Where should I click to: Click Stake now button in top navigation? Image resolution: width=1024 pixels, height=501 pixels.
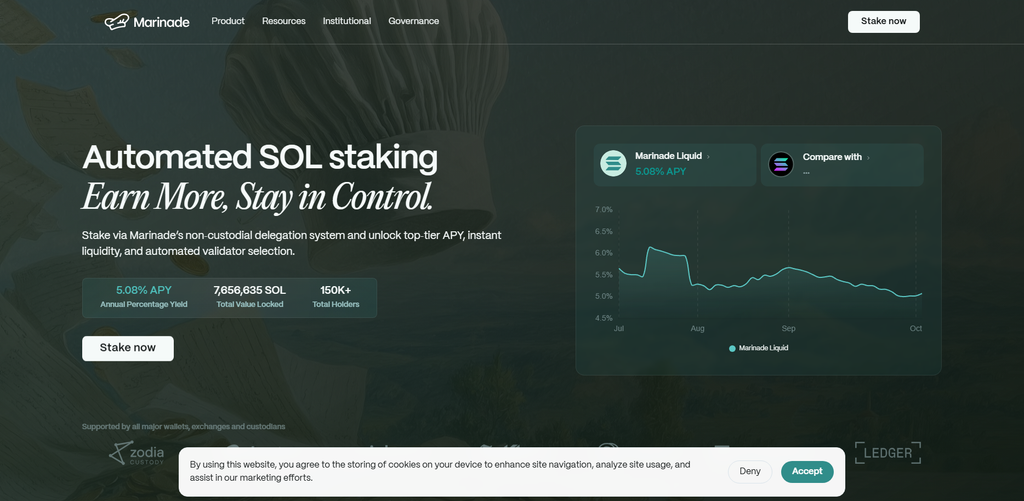tap(884, 22)
